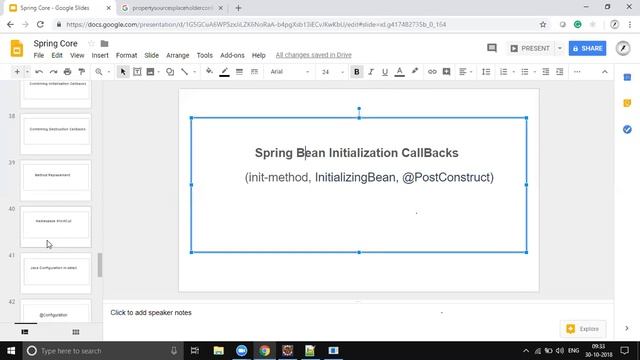Change border dash style
This screenshot has height=360, width=640.
tap(254, 72)
